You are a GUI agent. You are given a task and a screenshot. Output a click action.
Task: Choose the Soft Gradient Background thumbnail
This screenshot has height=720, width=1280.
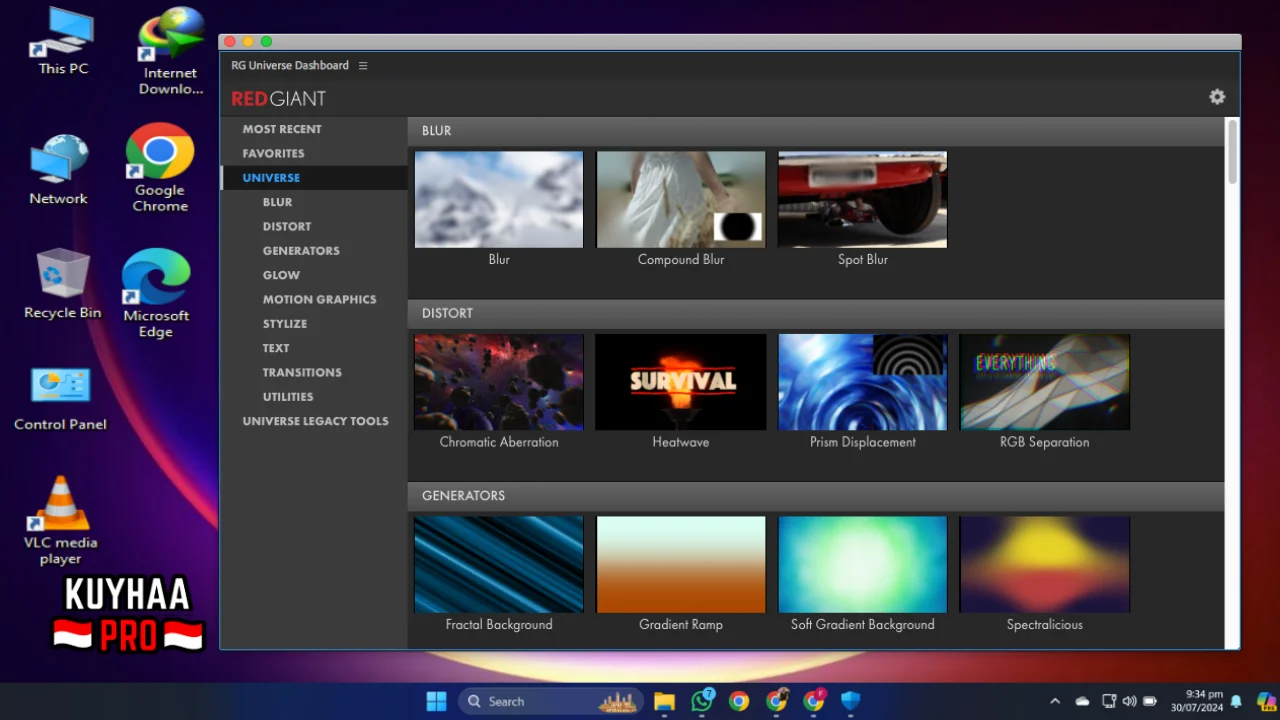[863, 565]
